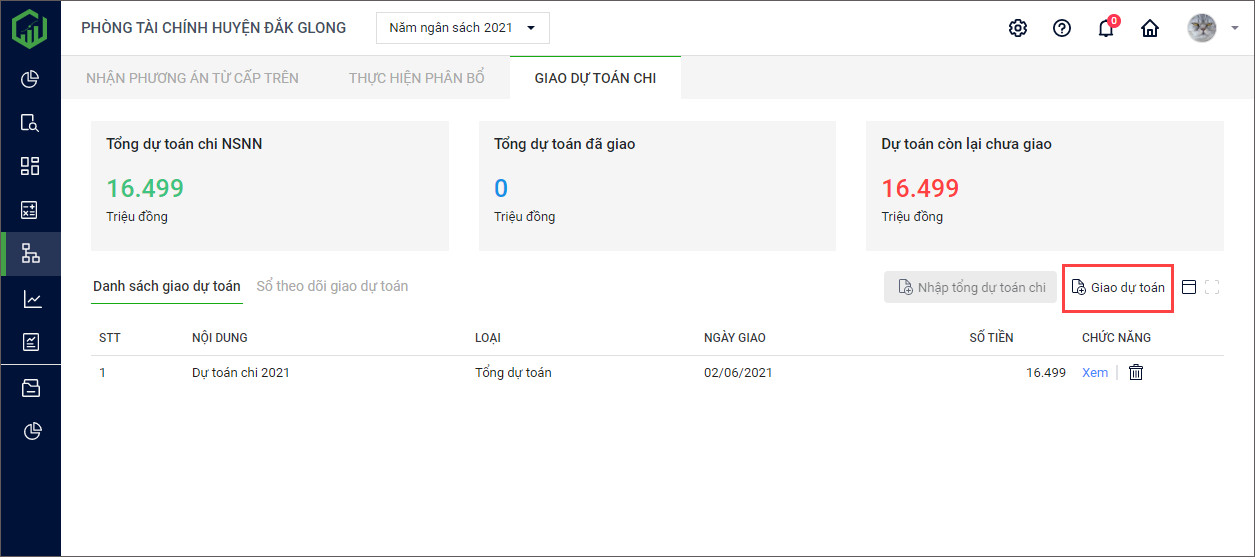1255x557 pixels.
Task: Switch to Thực hiện phân bổ tab
Action: point(416,78)
